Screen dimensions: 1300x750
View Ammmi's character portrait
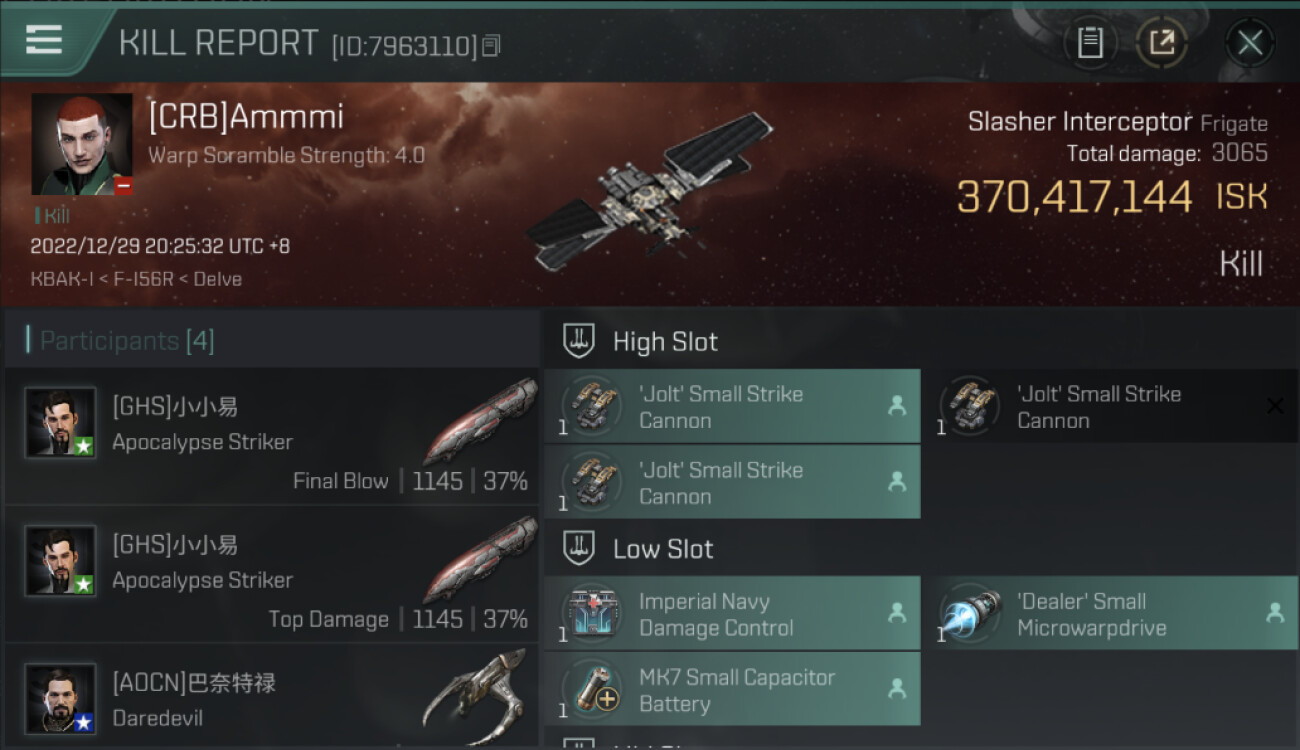coord(82,144)
